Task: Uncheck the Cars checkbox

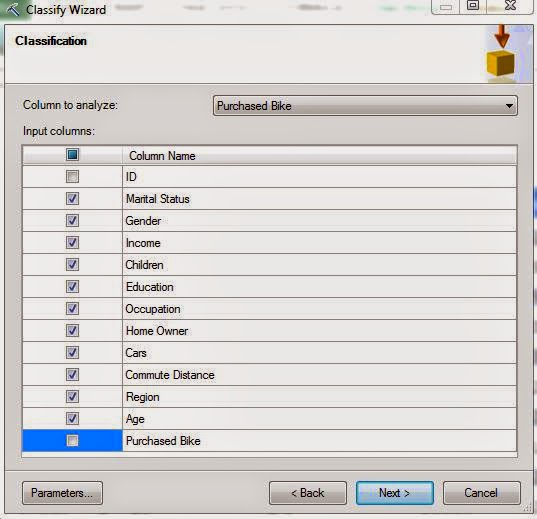Action: tap(72, 353)
